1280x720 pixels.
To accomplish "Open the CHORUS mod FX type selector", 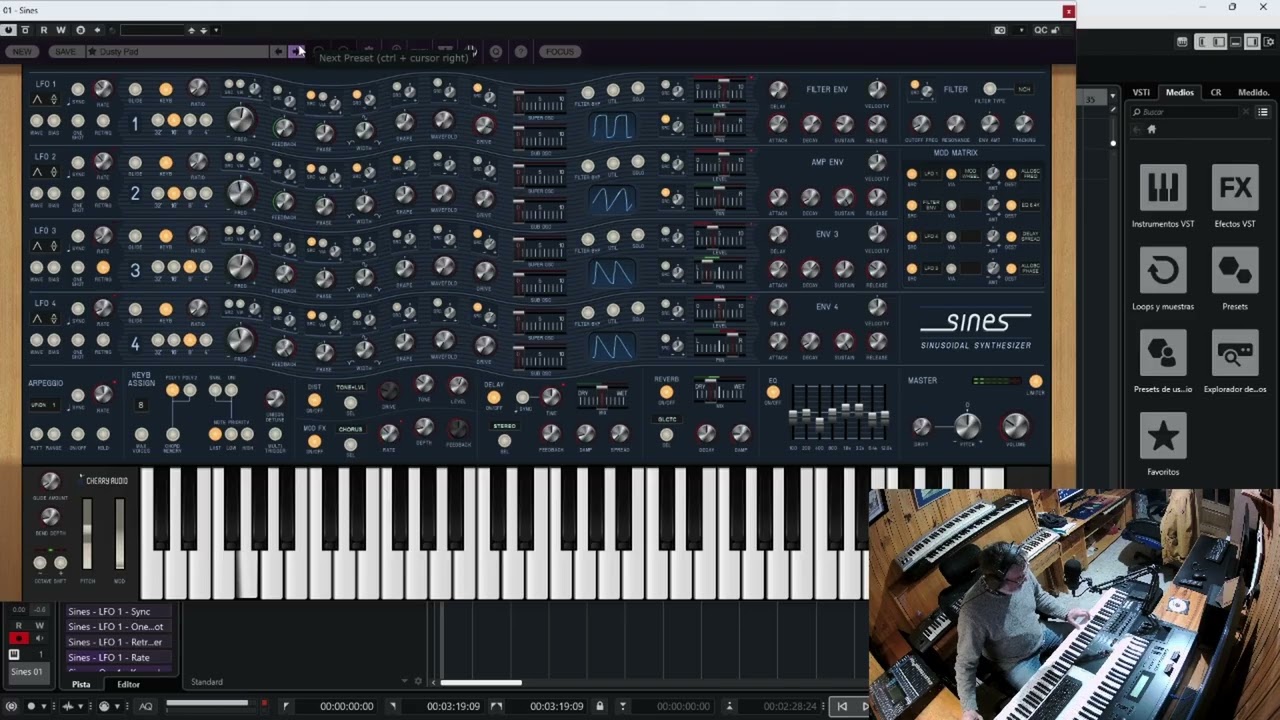I will tap(350, 430).
